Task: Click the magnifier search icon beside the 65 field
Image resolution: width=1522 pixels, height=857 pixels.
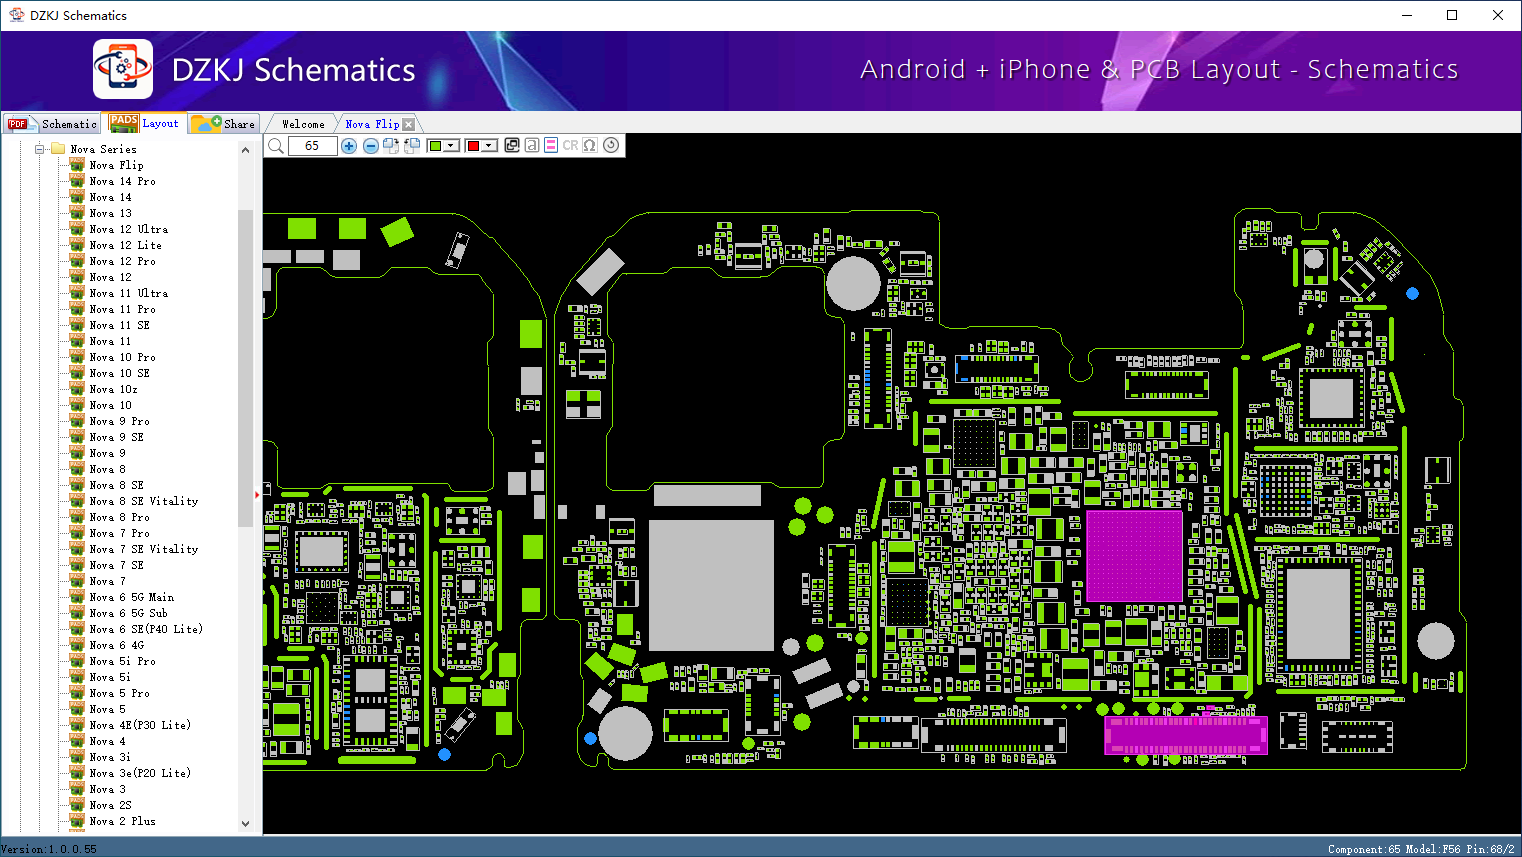Action: tap(276, 146)
